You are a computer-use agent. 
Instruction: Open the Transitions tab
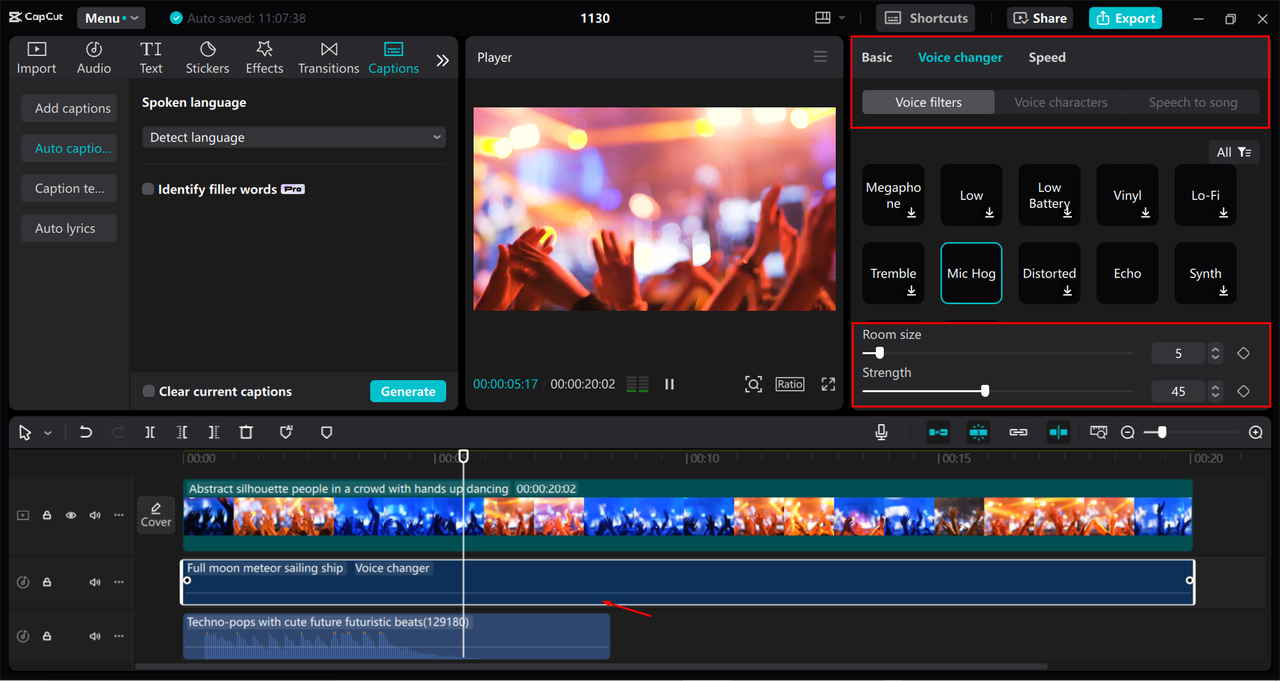click(x=329, y=58)
